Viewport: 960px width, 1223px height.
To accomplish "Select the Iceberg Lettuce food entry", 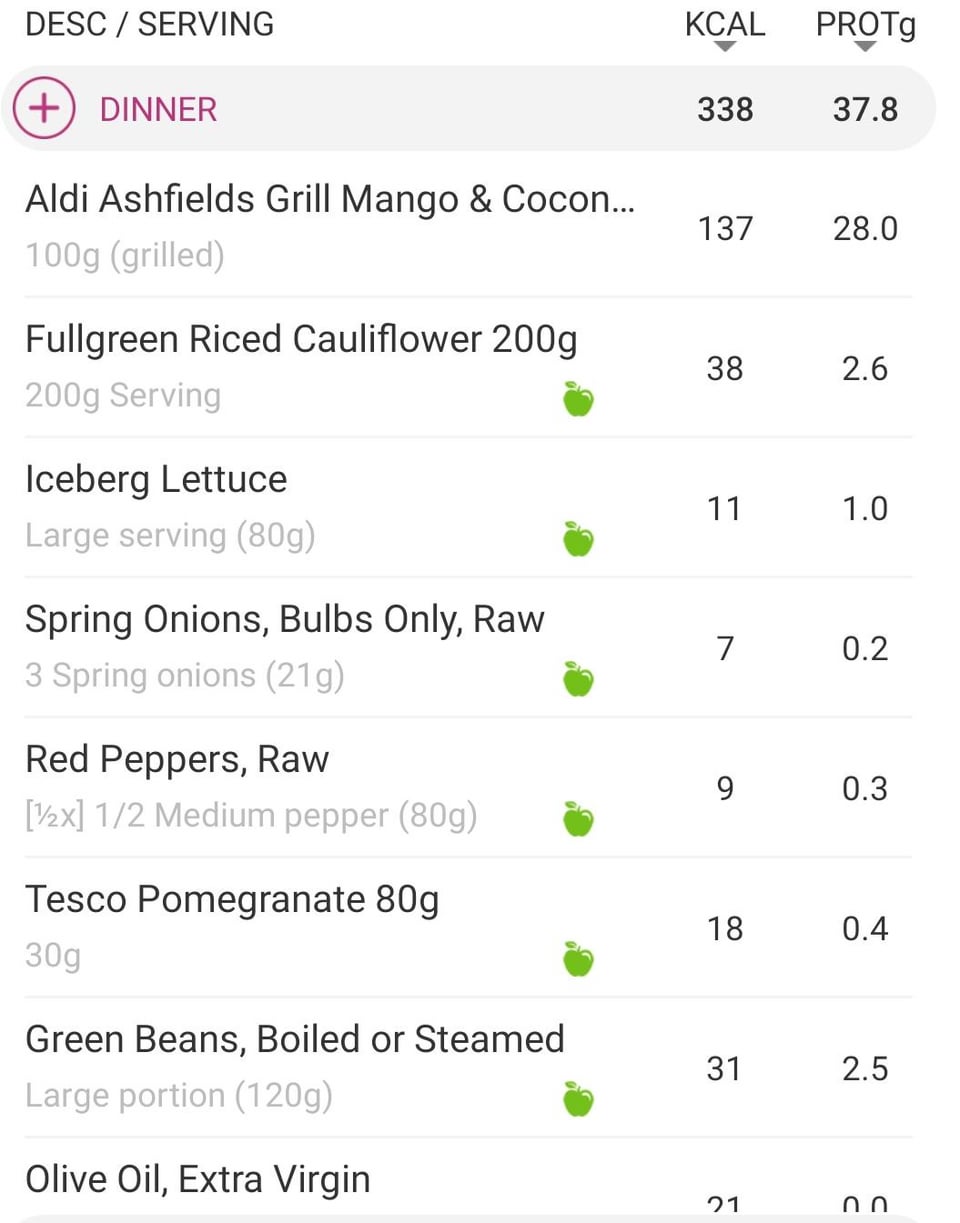I will [468, 507].
